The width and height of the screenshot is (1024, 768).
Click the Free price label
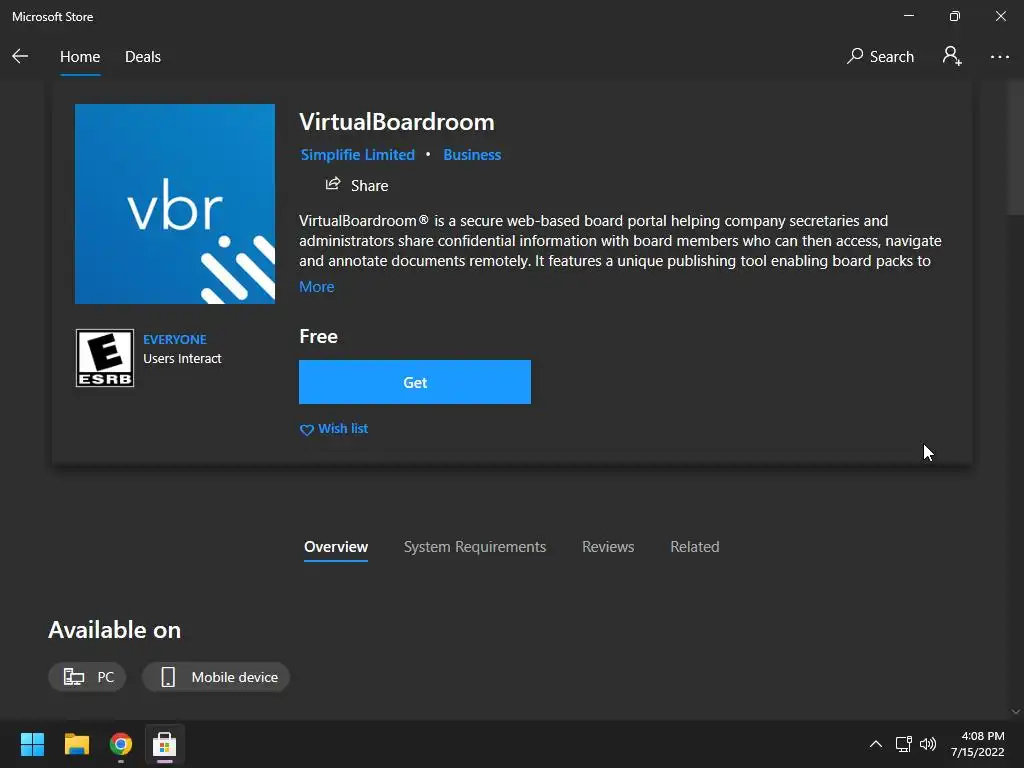pos(319,336)
